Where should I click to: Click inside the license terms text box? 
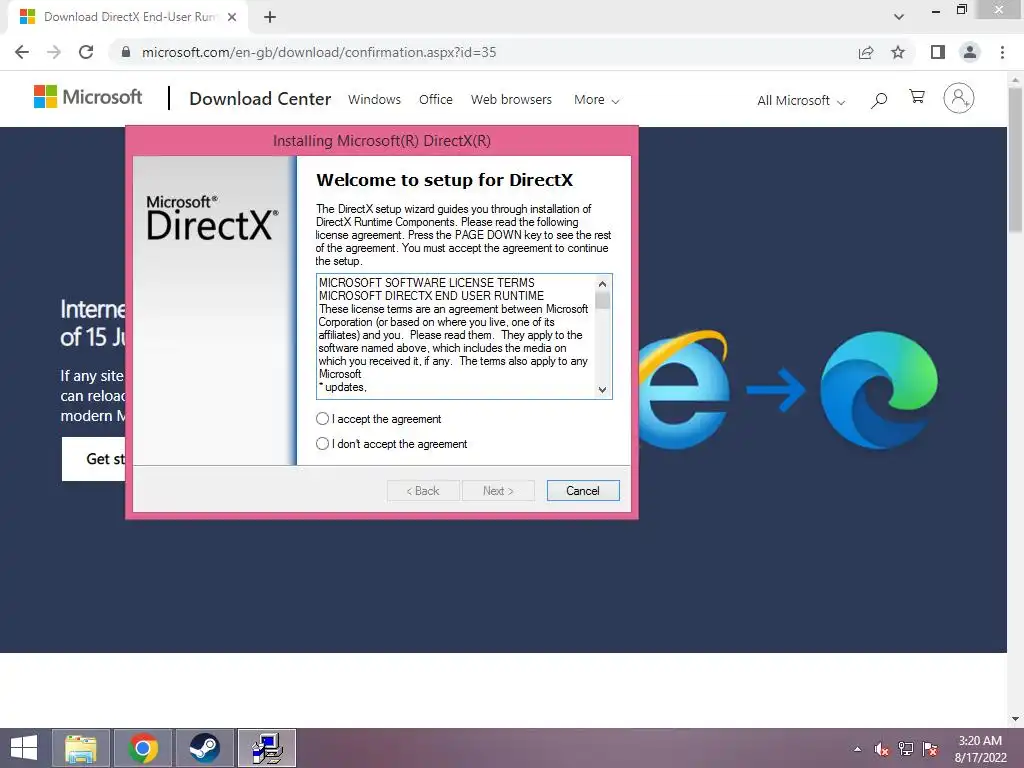(x=456, y=336)
